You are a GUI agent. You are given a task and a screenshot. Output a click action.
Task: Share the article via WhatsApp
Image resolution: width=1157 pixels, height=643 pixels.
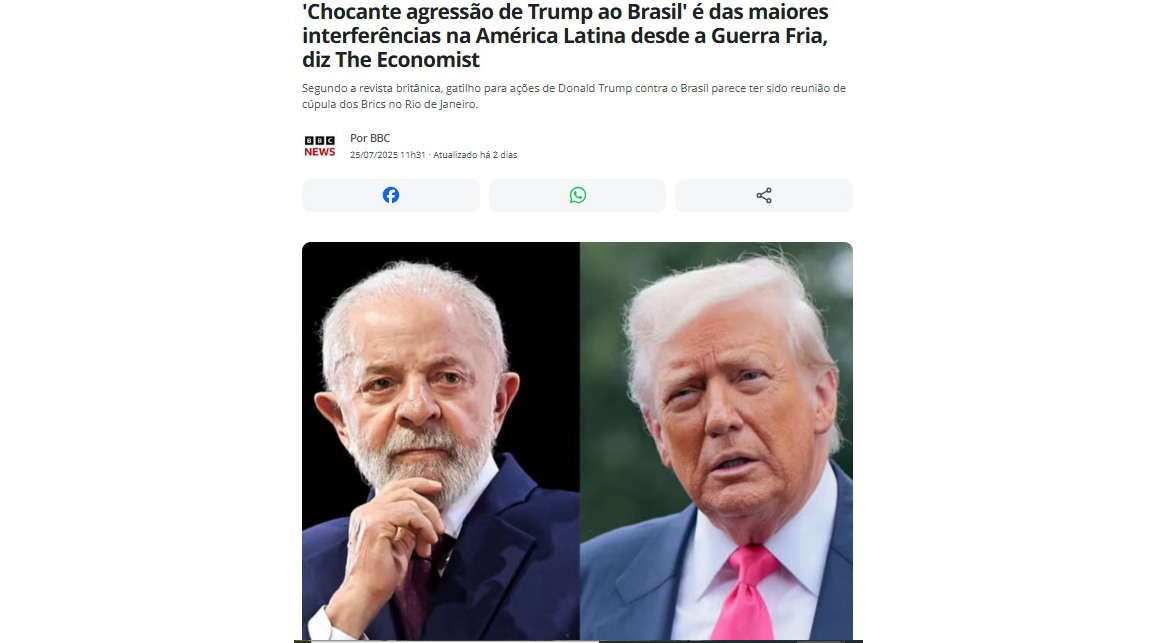(x=577, y=196)
